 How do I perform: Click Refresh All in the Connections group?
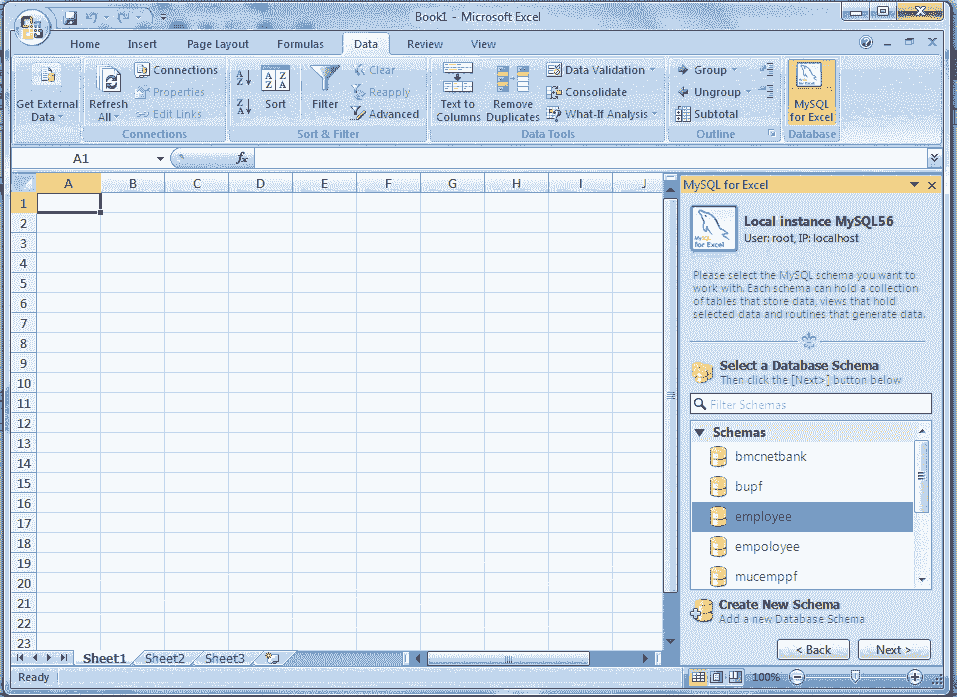108,90
